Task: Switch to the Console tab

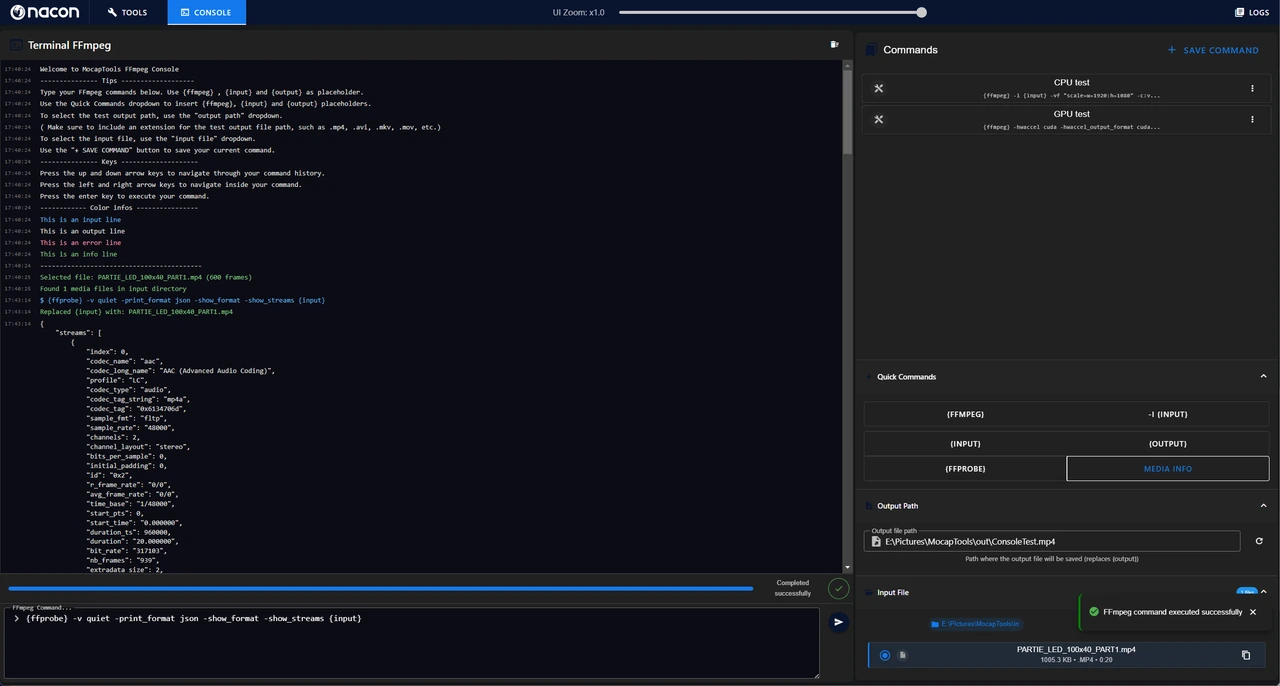Action: pos(206,12)
